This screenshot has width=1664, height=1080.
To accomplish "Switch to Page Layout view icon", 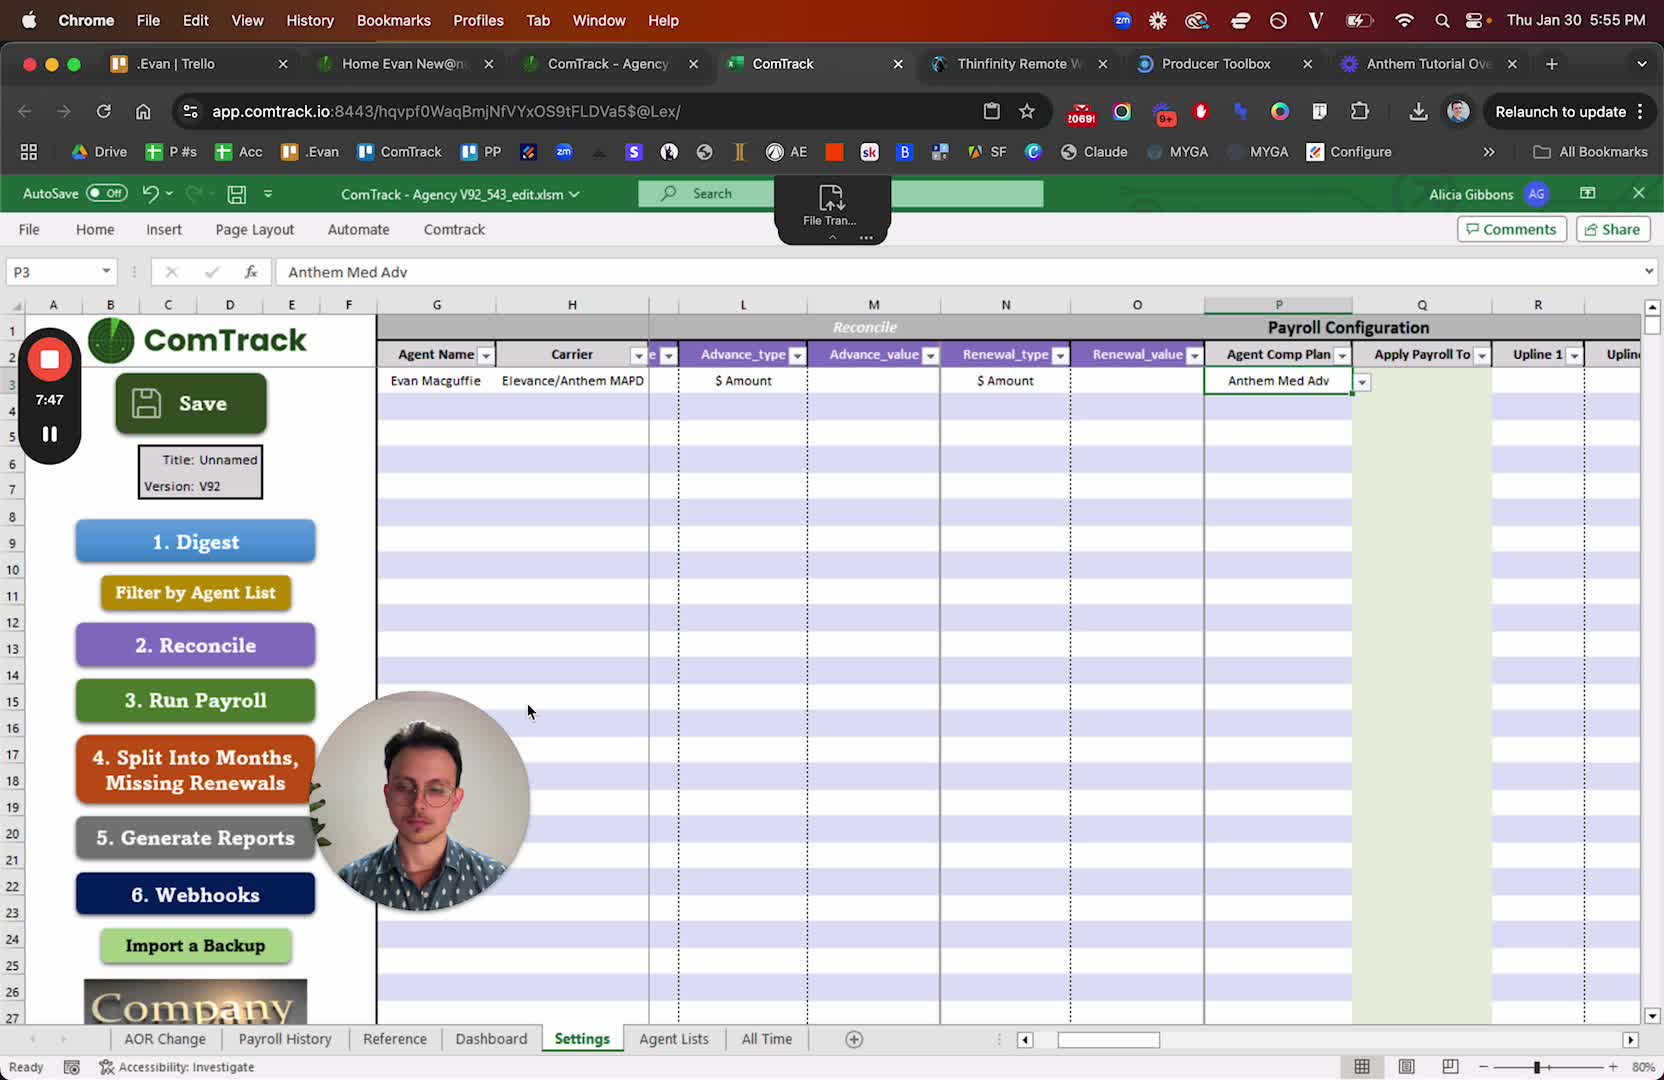I will (1406, 1067).
